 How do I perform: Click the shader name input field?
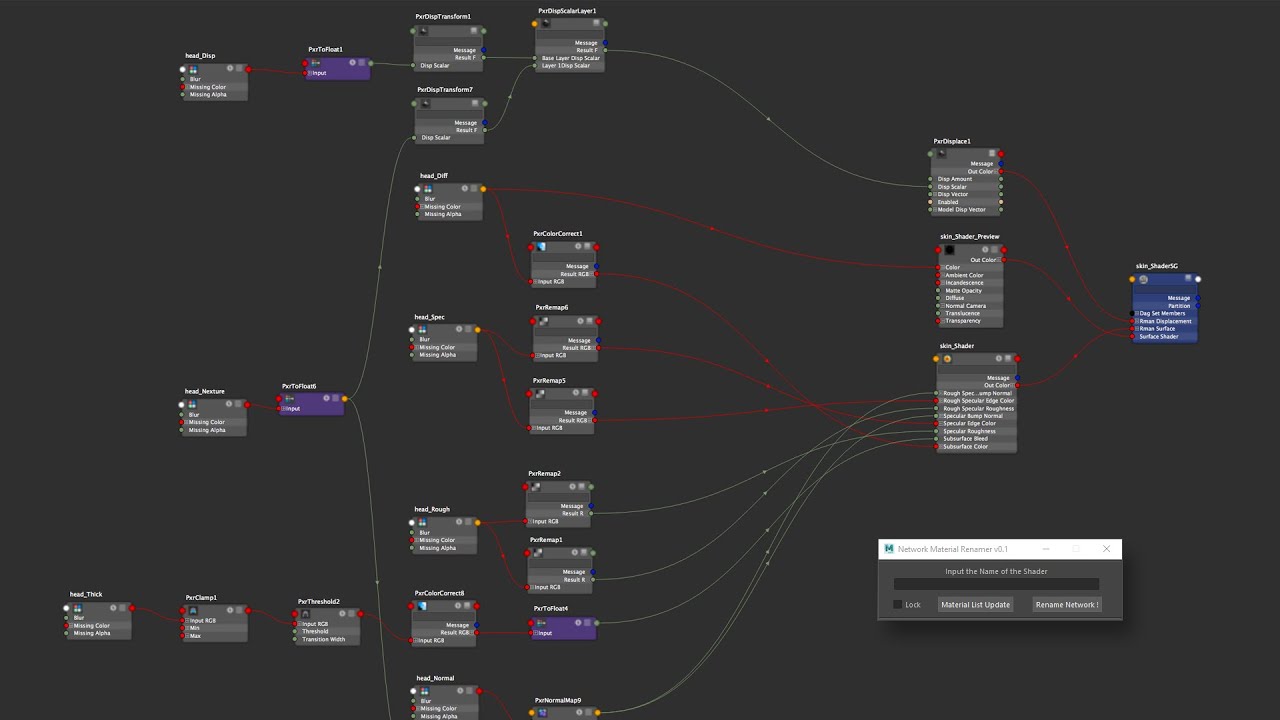(x=996, y=584)
